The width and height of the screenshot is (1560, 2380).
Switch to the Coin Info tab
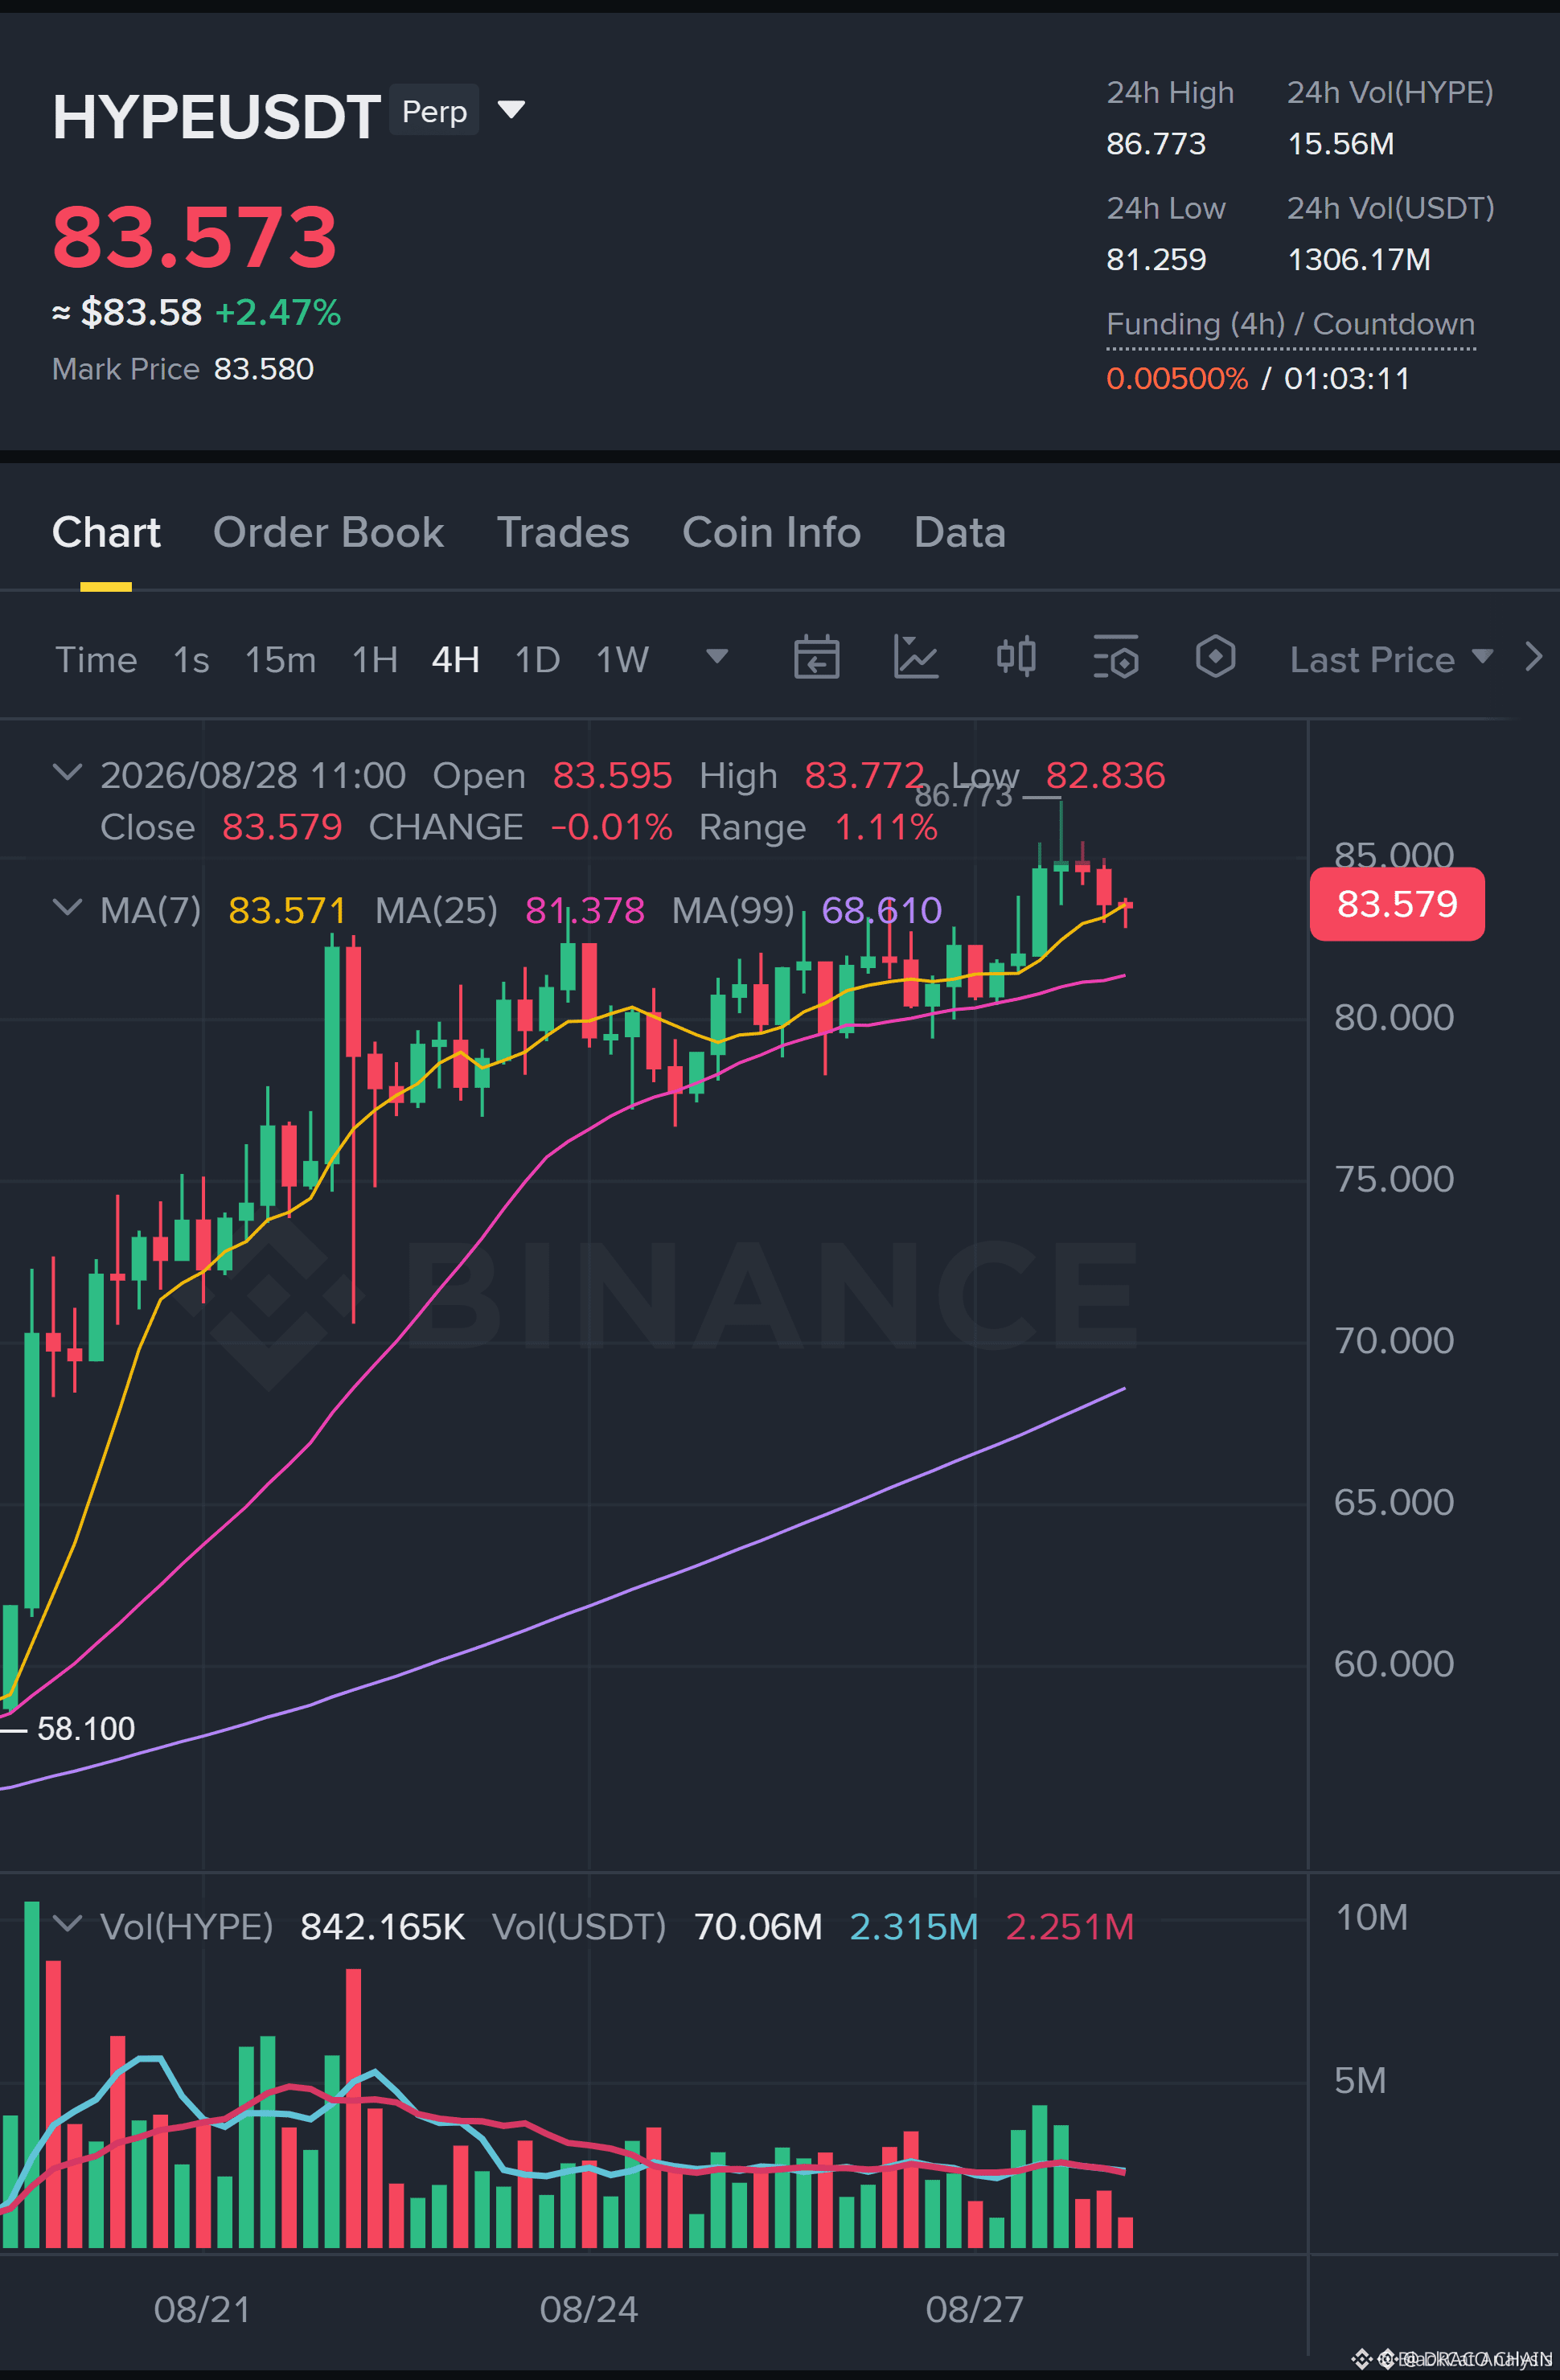771,532
